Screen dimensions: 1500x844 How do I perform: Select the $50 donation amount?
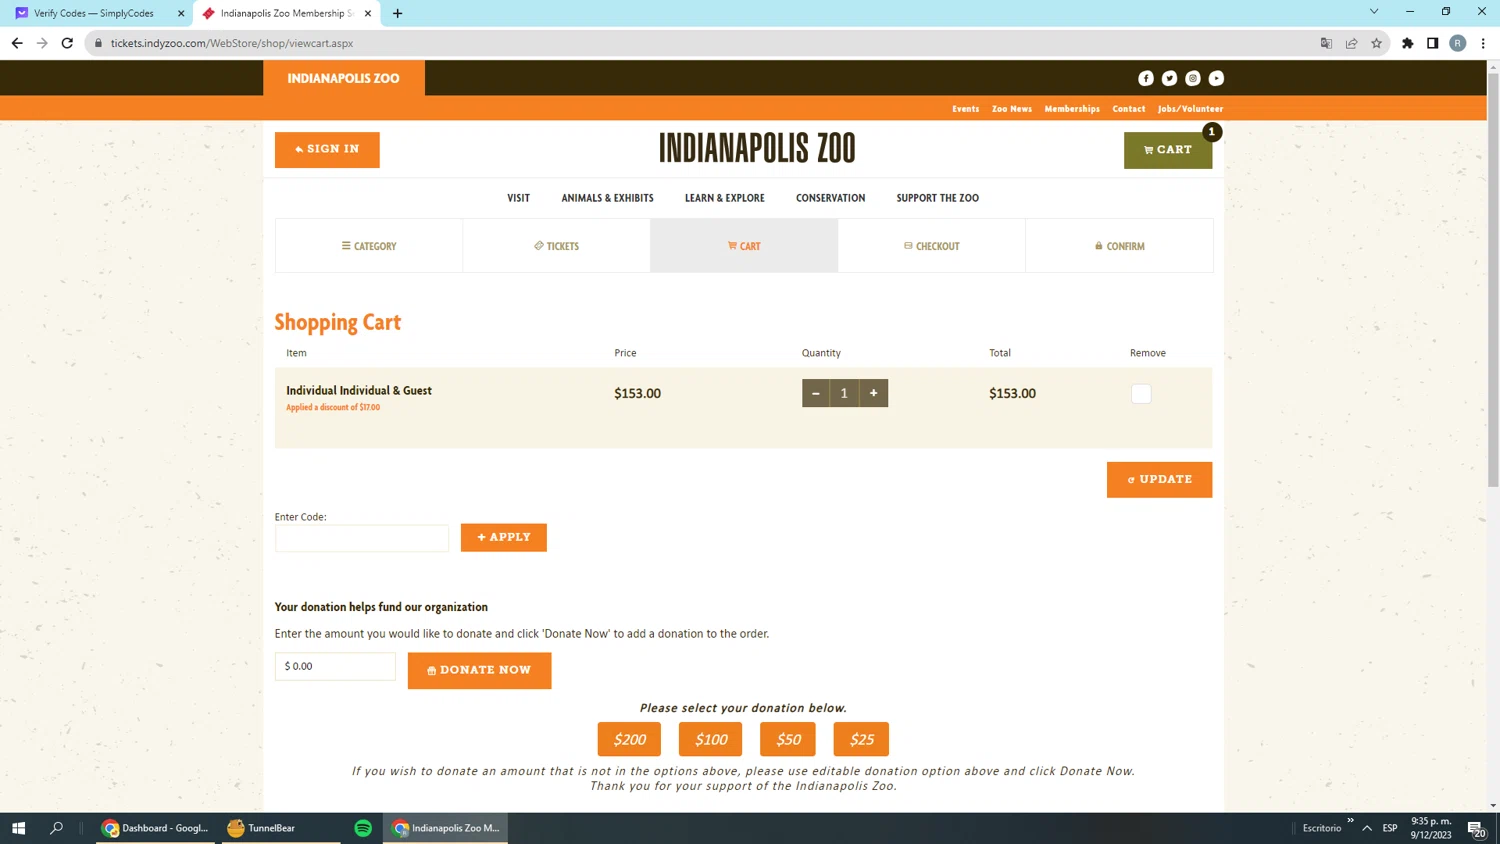(x=788, y=739)
